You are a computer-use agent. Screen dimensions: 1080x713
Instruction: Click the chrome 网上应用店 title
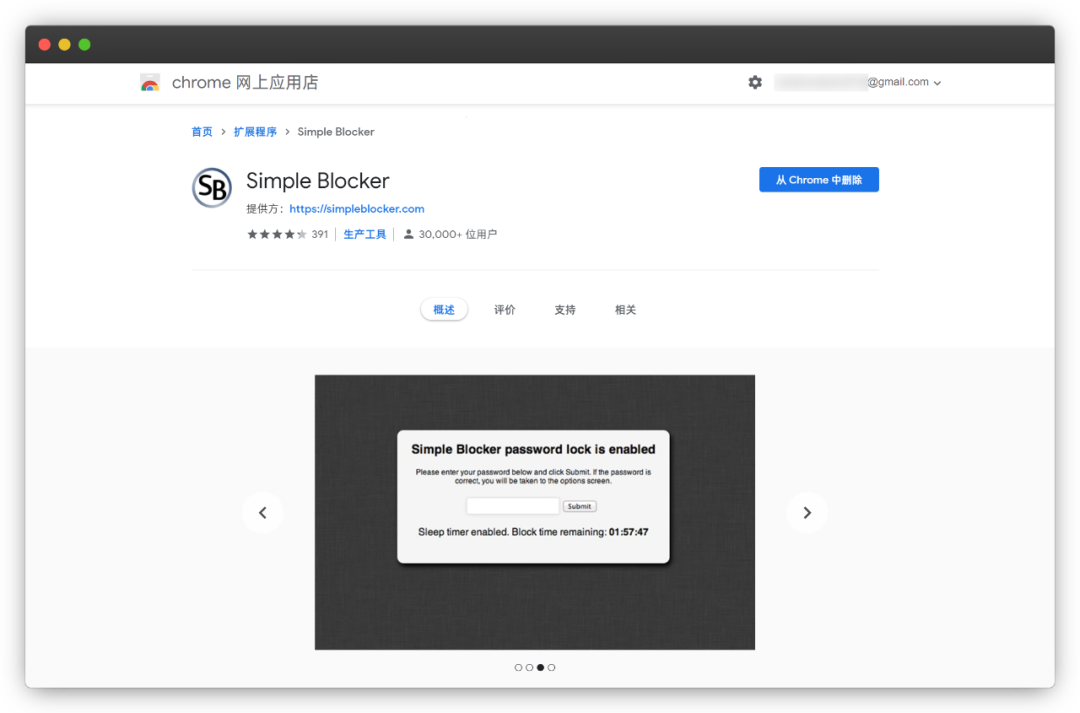click(x=245, y=83)
